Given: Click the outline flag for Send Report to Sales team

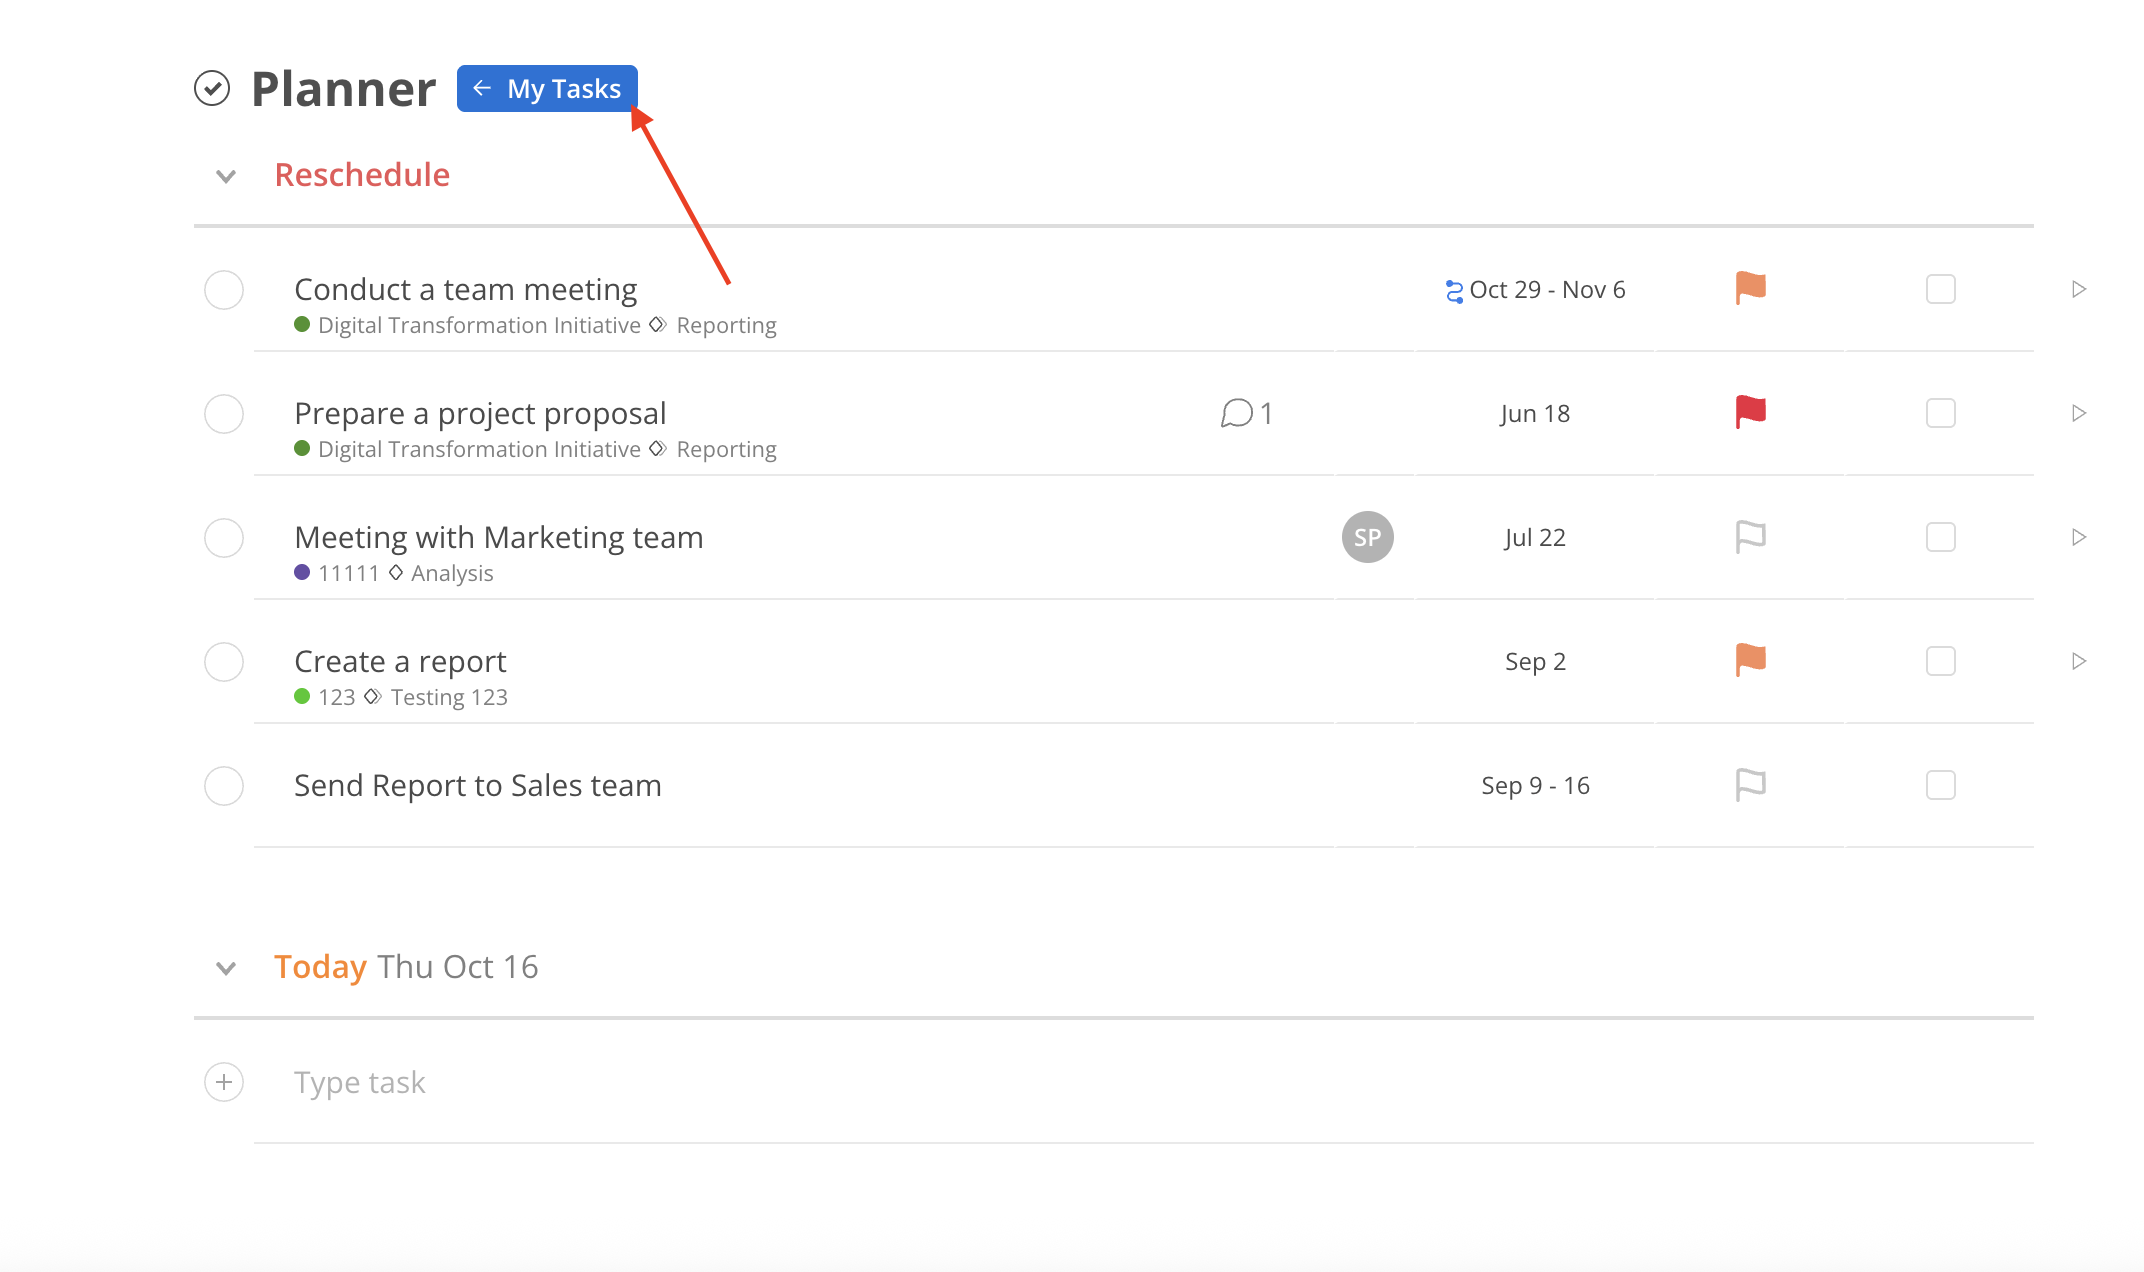Looking at the screenshot, I should (1750, 785).
